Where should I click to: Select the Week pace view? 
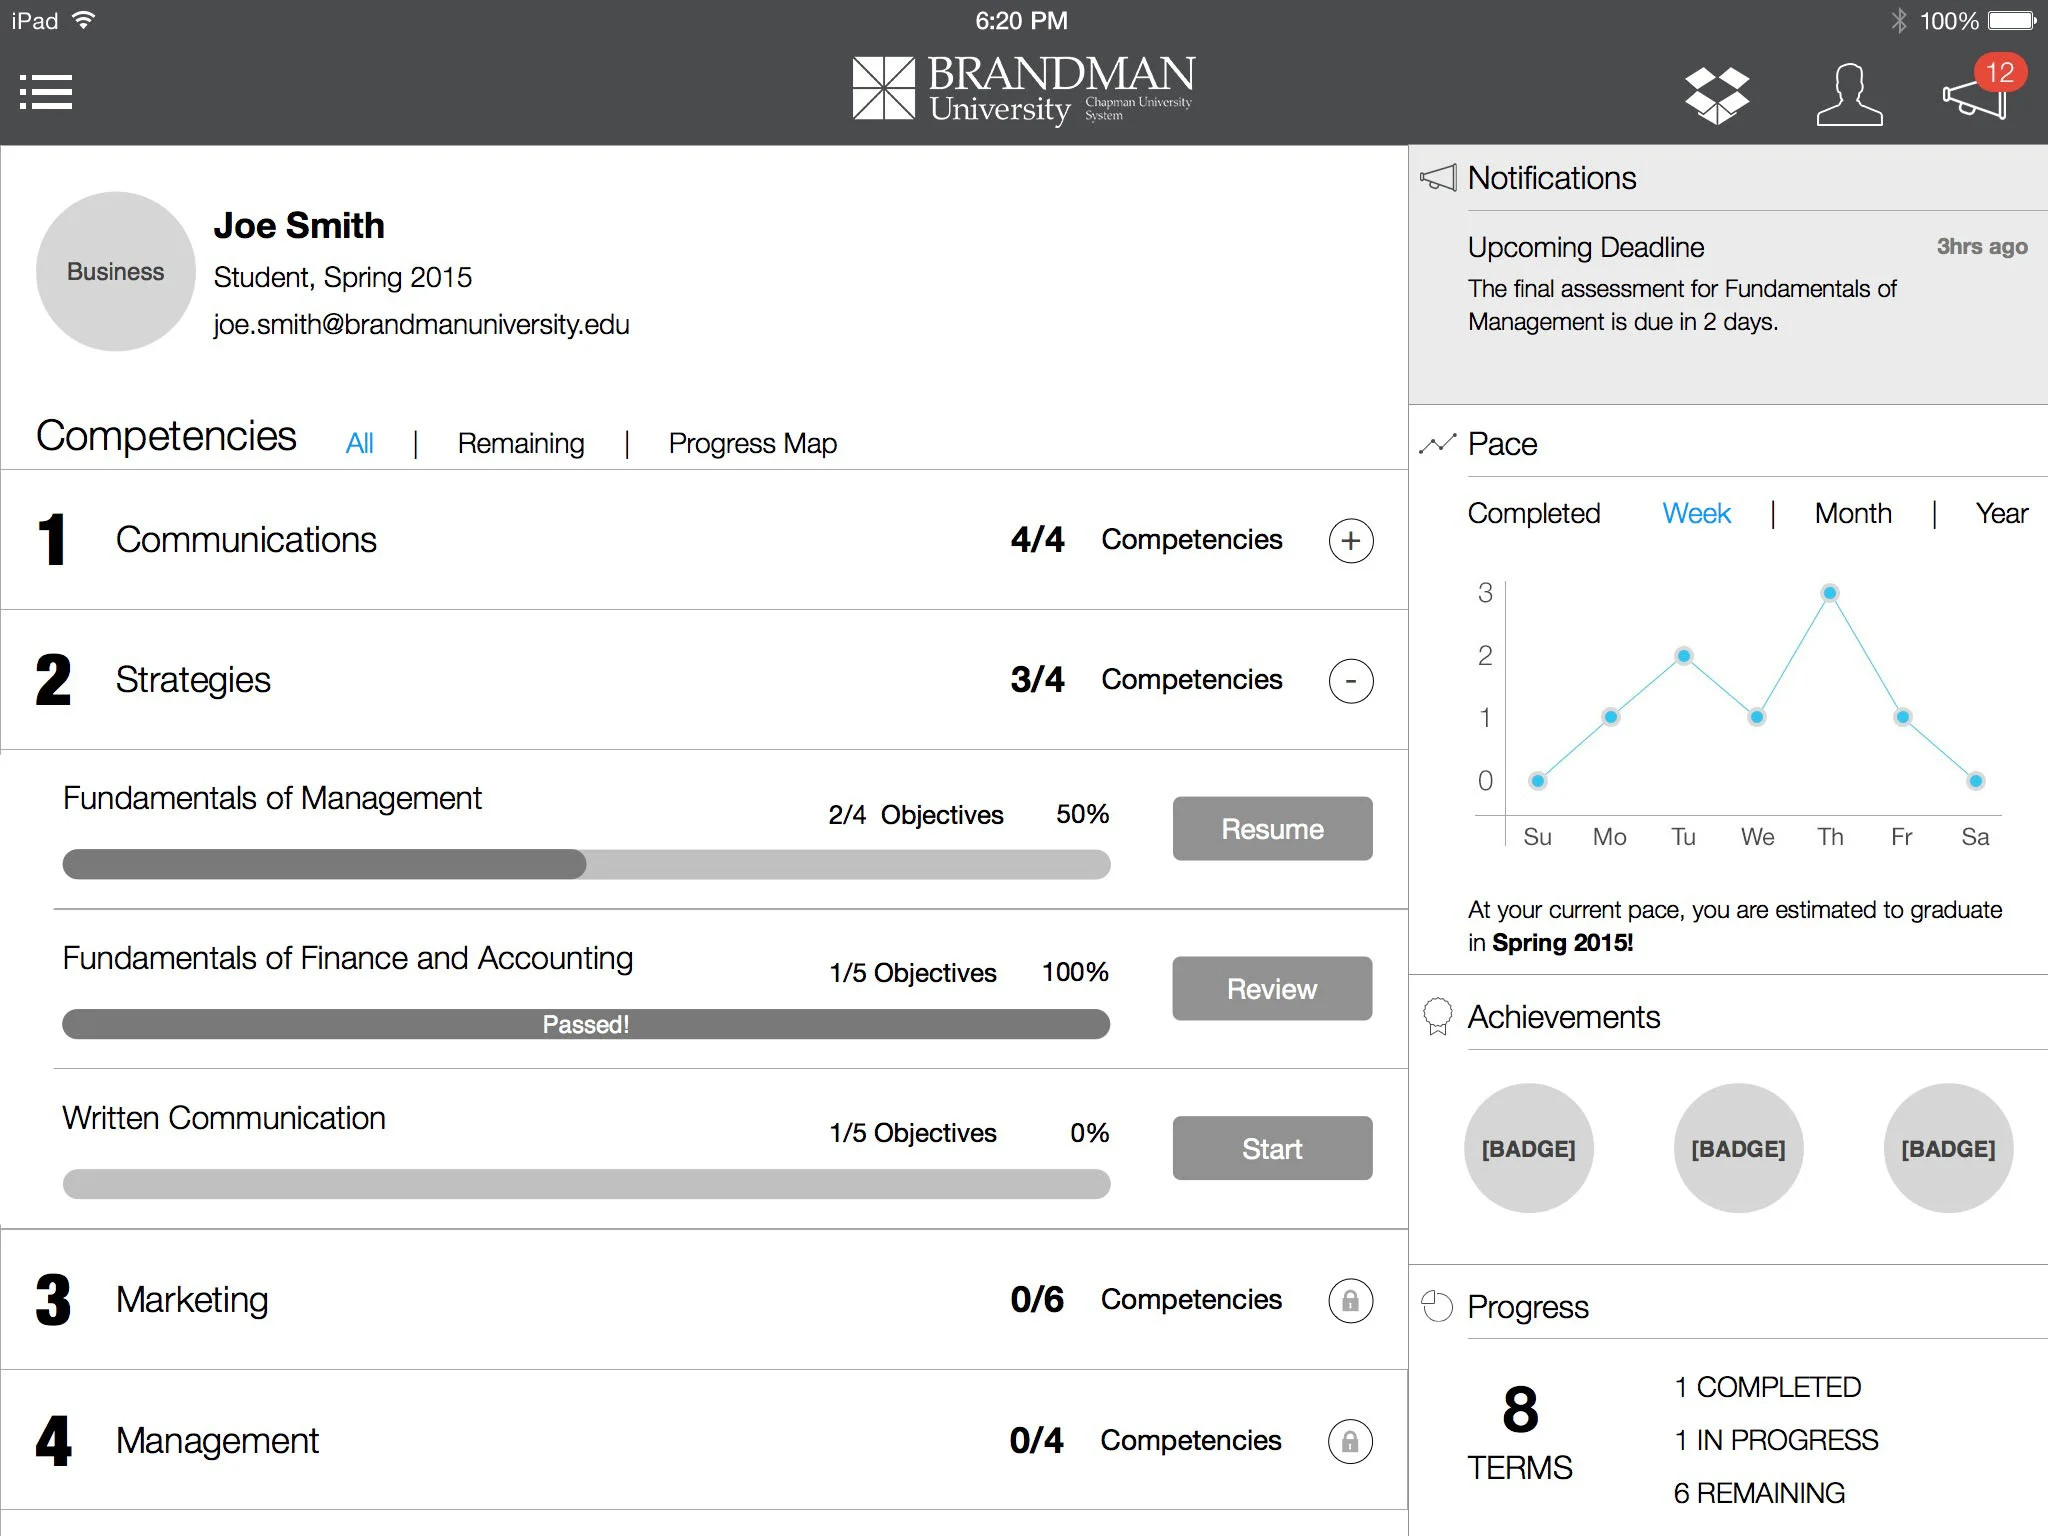(x=1696, y=514)
